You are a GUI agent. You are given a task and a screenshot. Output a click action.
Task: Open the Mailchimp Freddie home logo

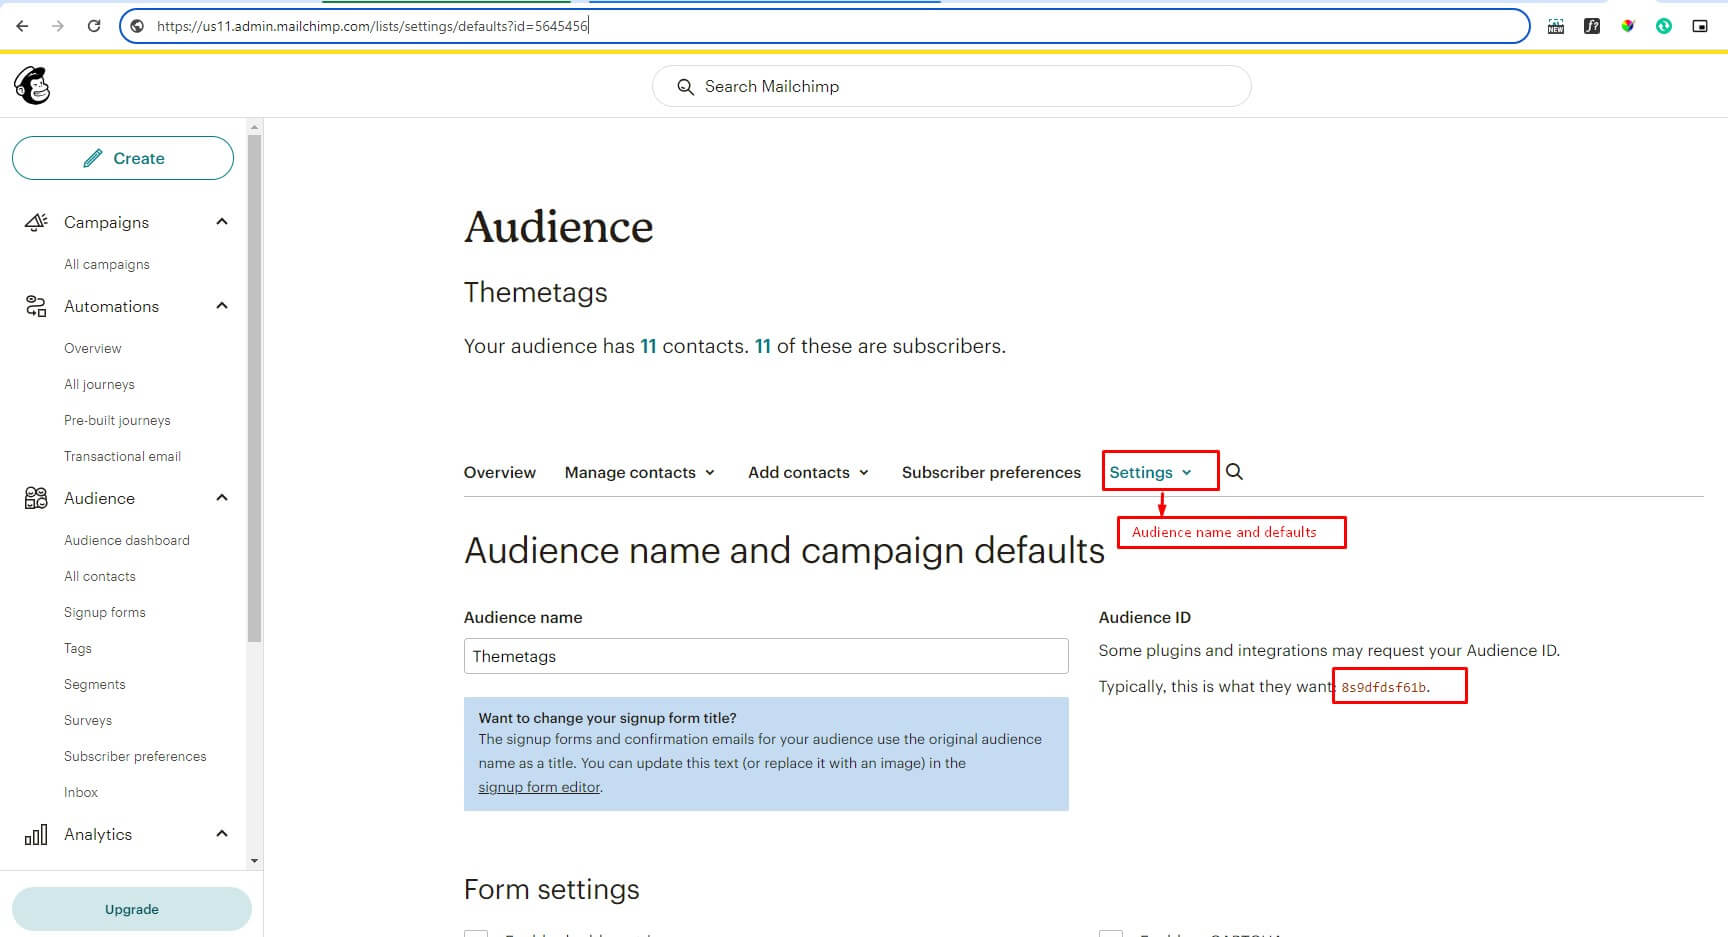pyautogui.click(x=31, y=86)
